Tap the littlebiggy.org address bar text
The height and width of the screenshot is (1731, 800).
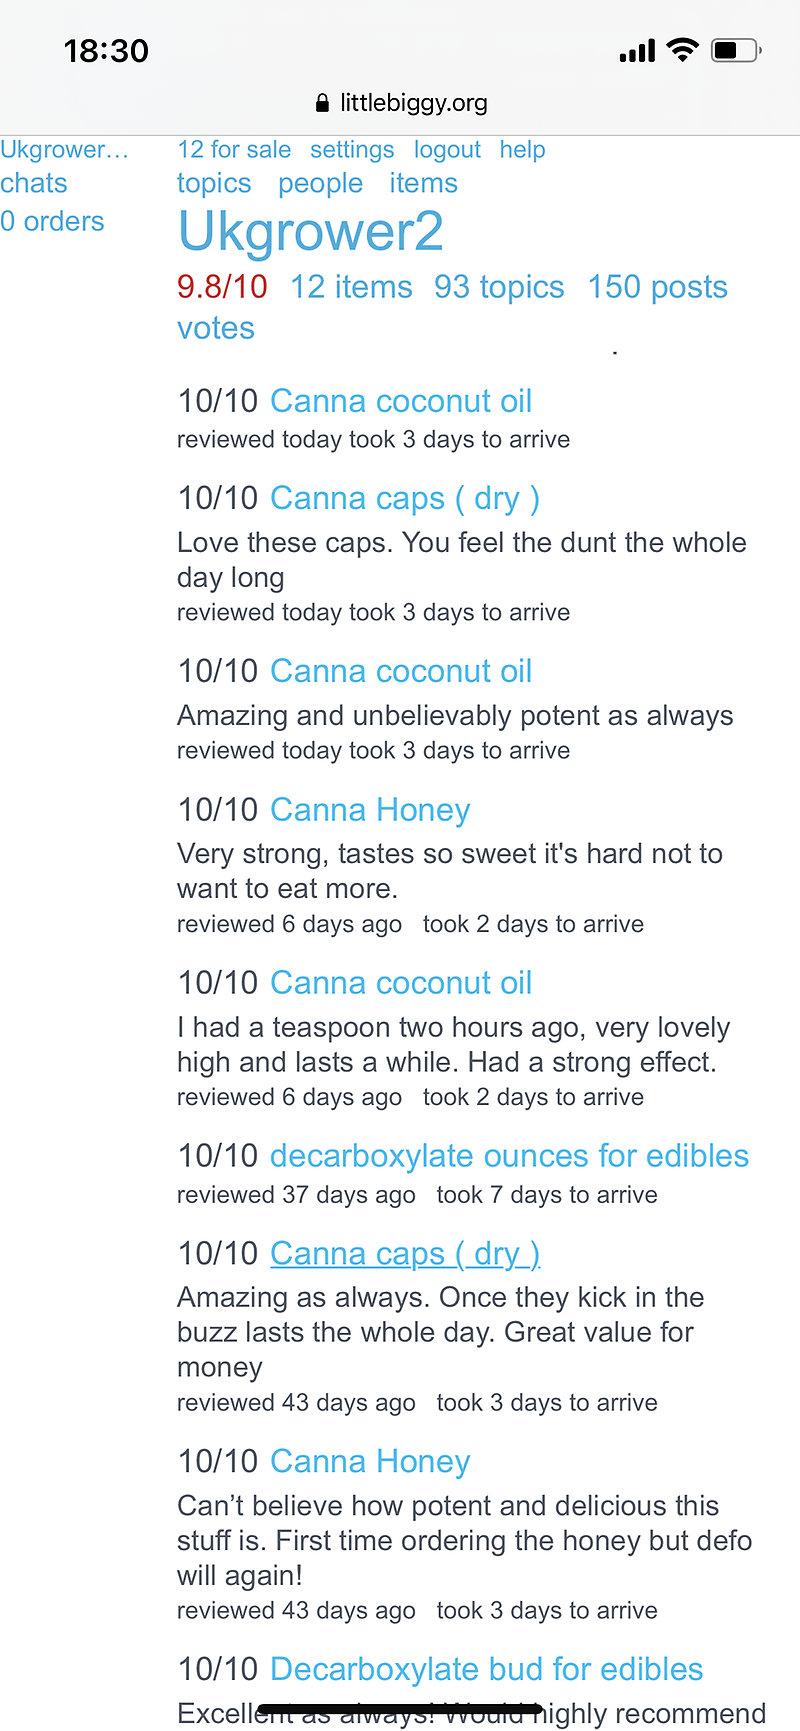(413, 103)
